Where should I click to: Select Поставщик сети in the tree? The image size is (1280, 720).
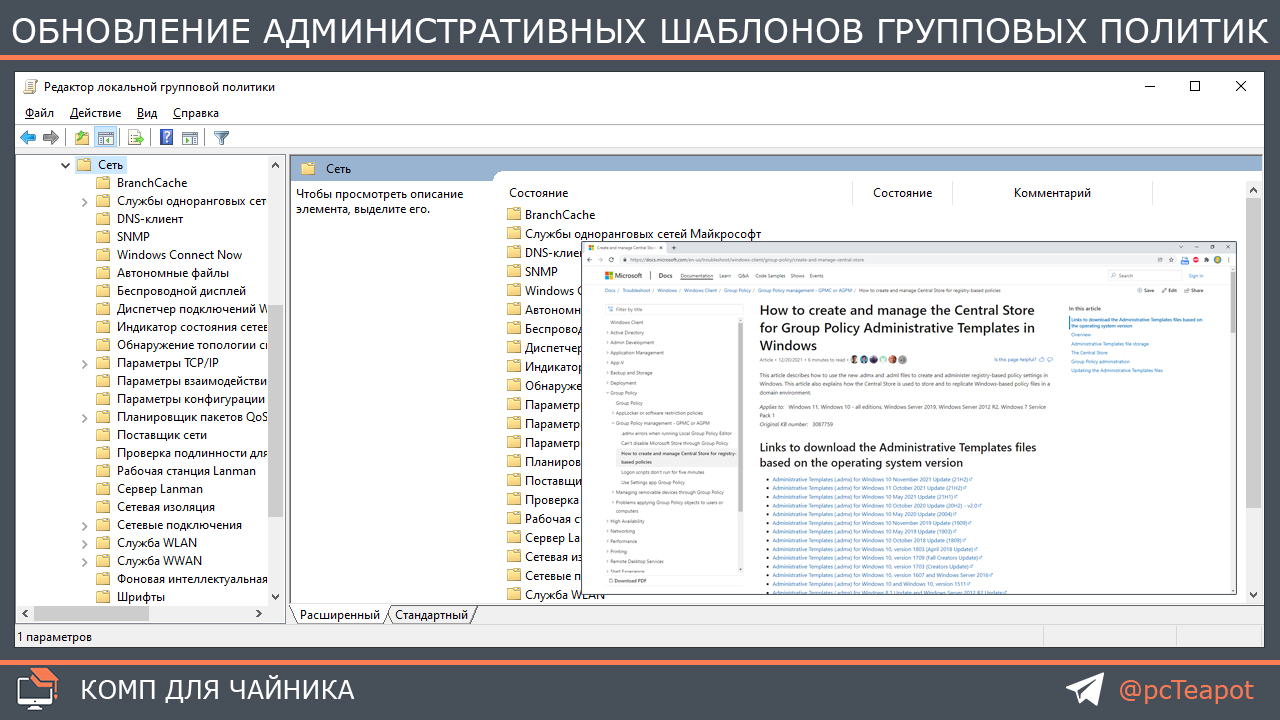tap(162, 435)
